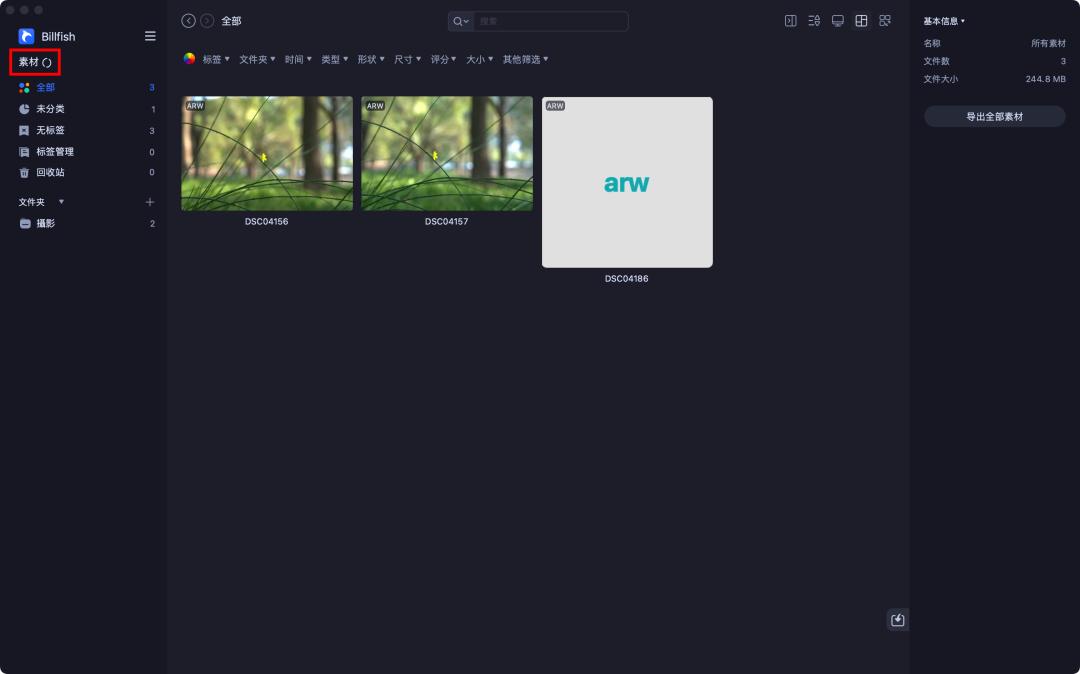Add a new folder with plus icon
The height and width of the screenshot is (674, 1080).
(x=149, y=202)
